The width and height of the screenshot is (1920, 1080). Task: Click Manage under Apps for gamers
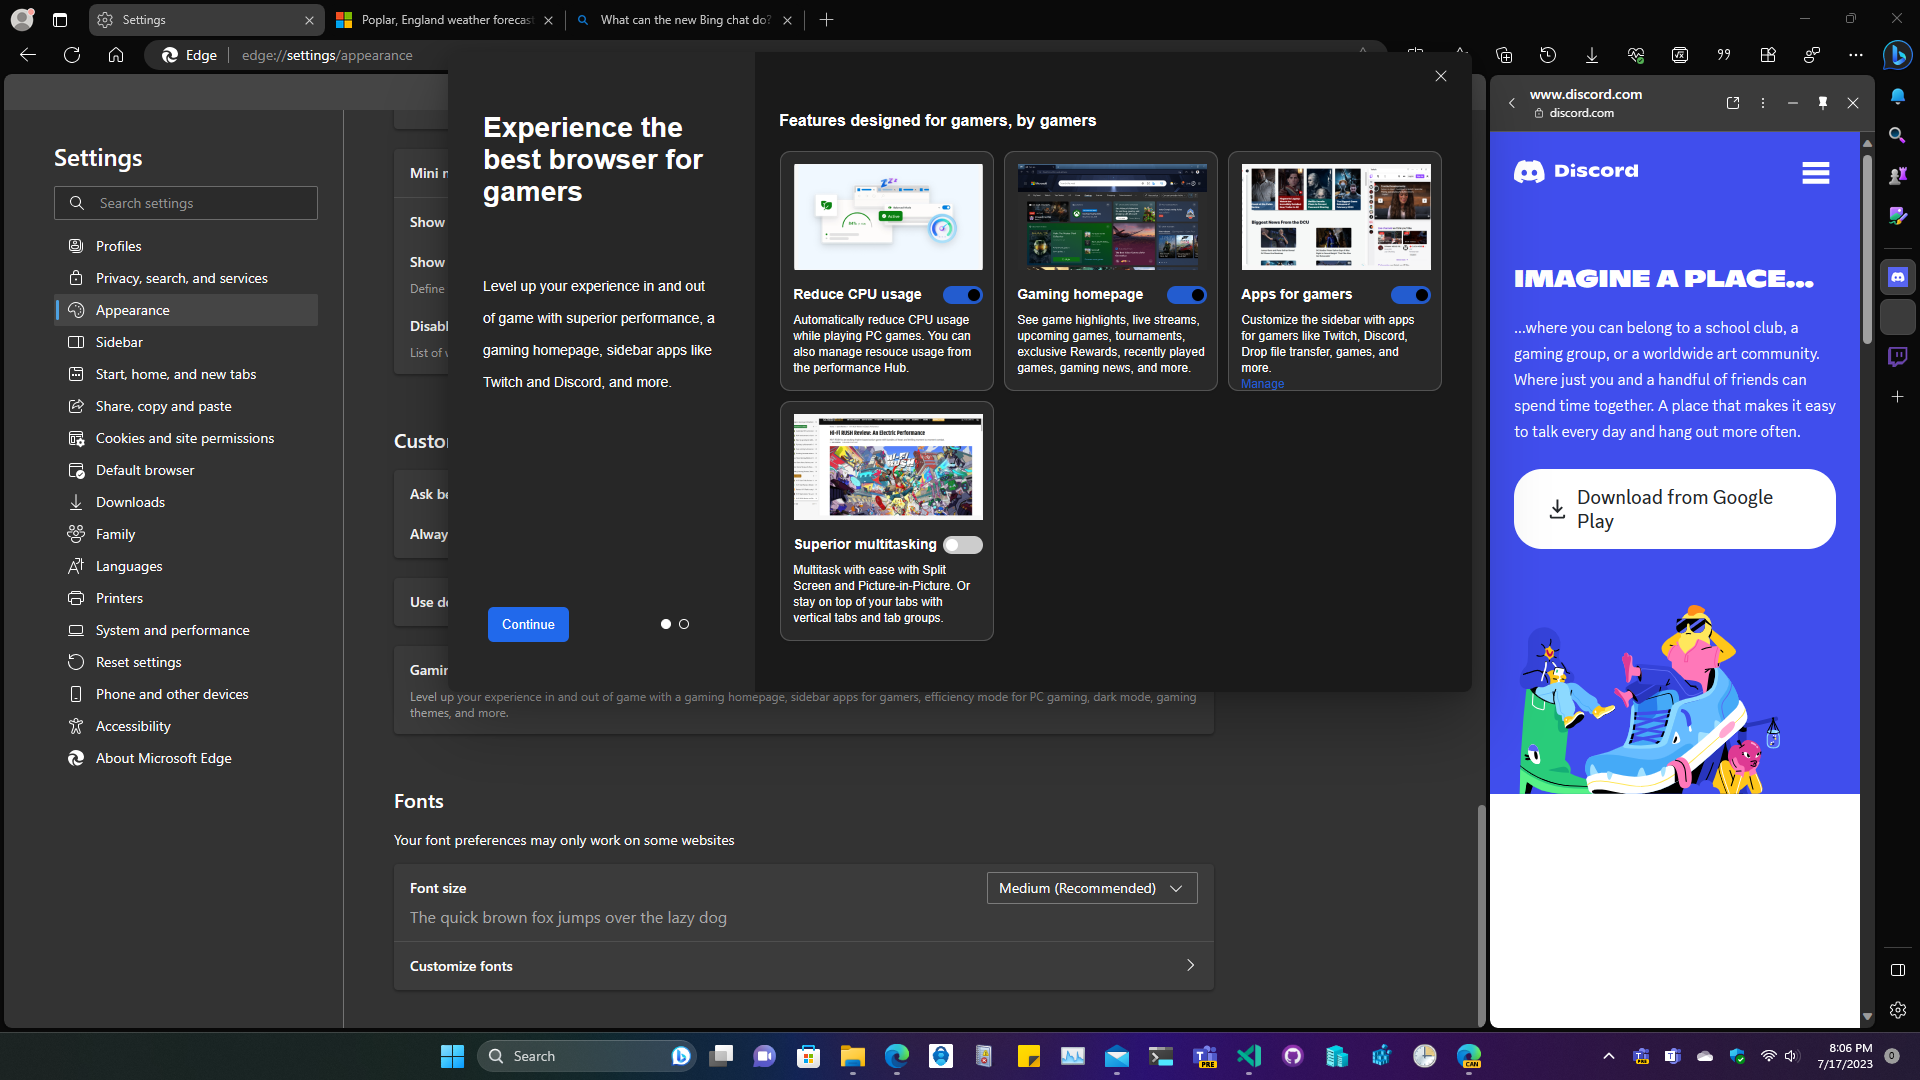[x=1262, y=383]
